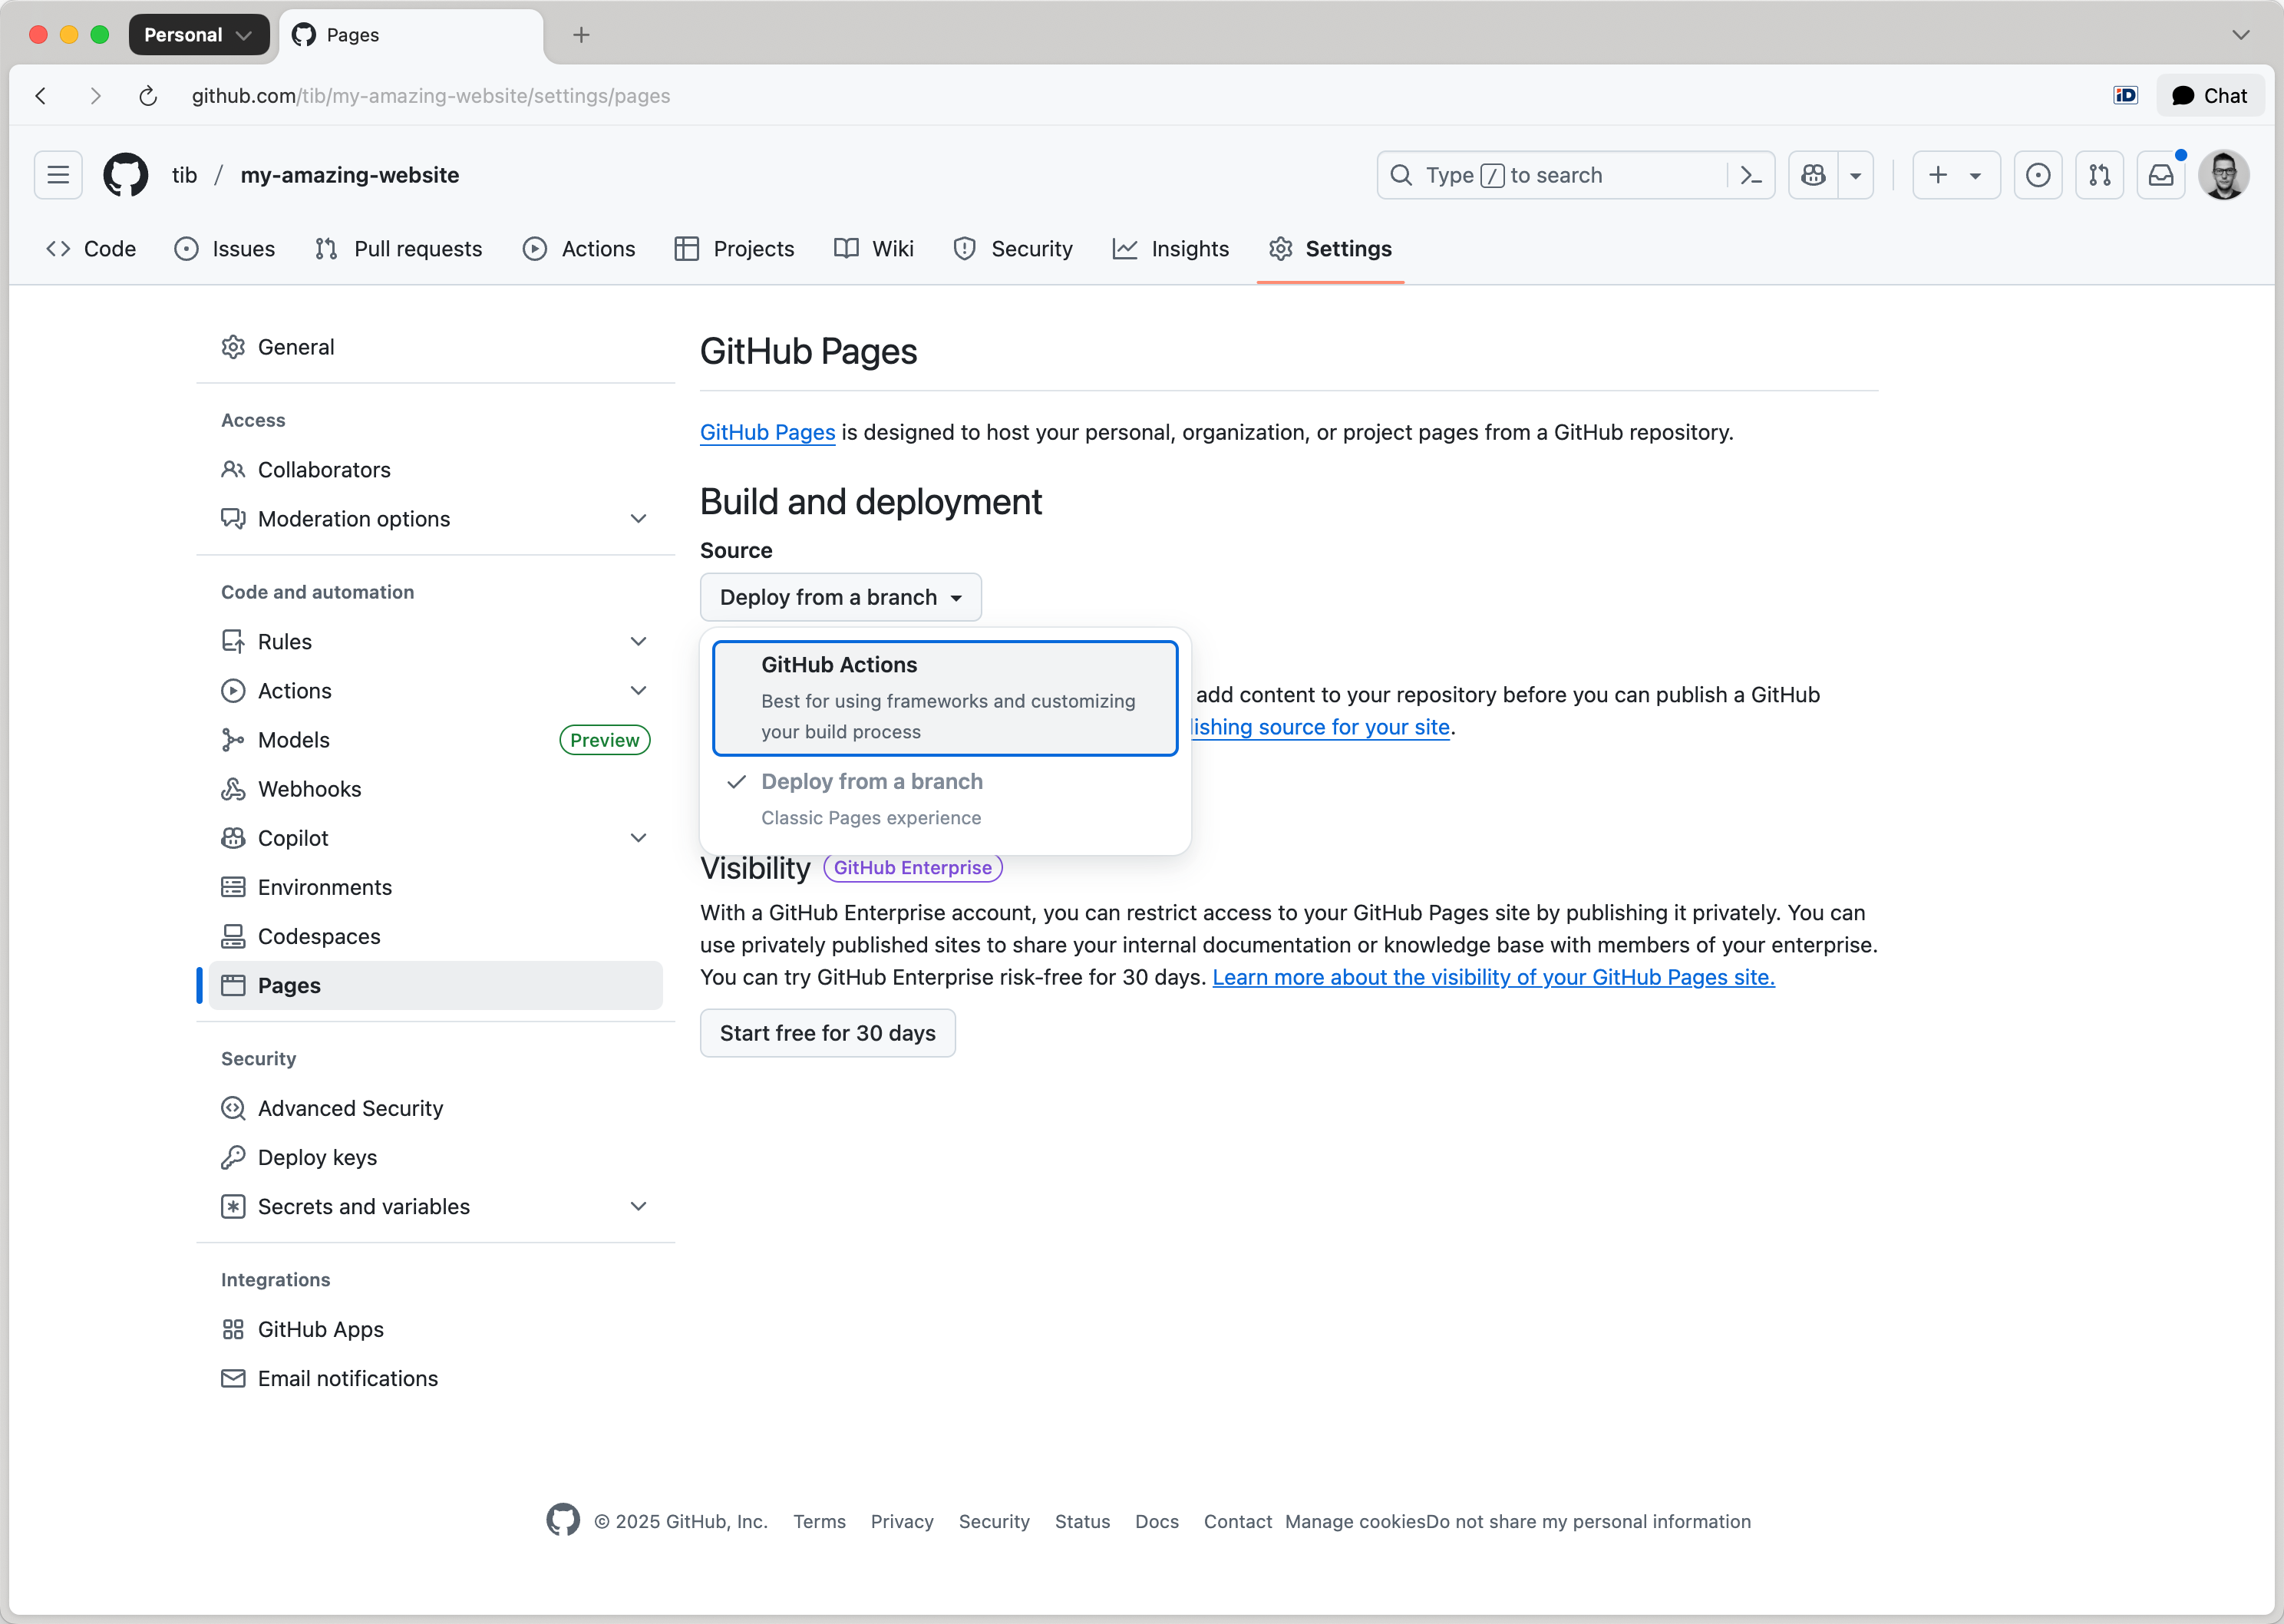View pull requests via the merge icon
Viewport: 2284px width, 1624px height.
[x=2100, y=174]
